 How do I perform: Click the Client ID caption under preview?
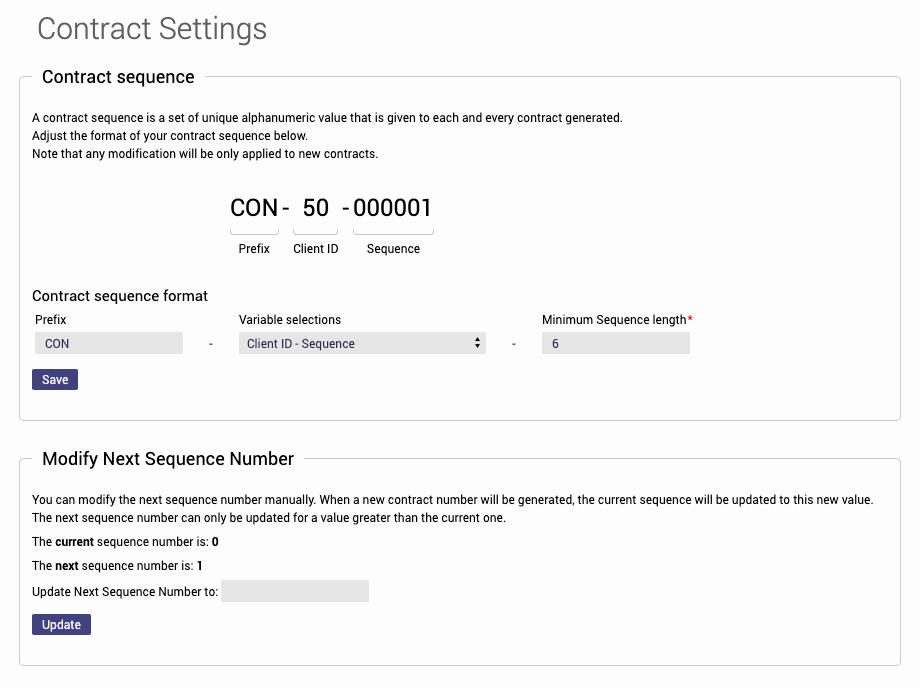click(x=315, y=249)
